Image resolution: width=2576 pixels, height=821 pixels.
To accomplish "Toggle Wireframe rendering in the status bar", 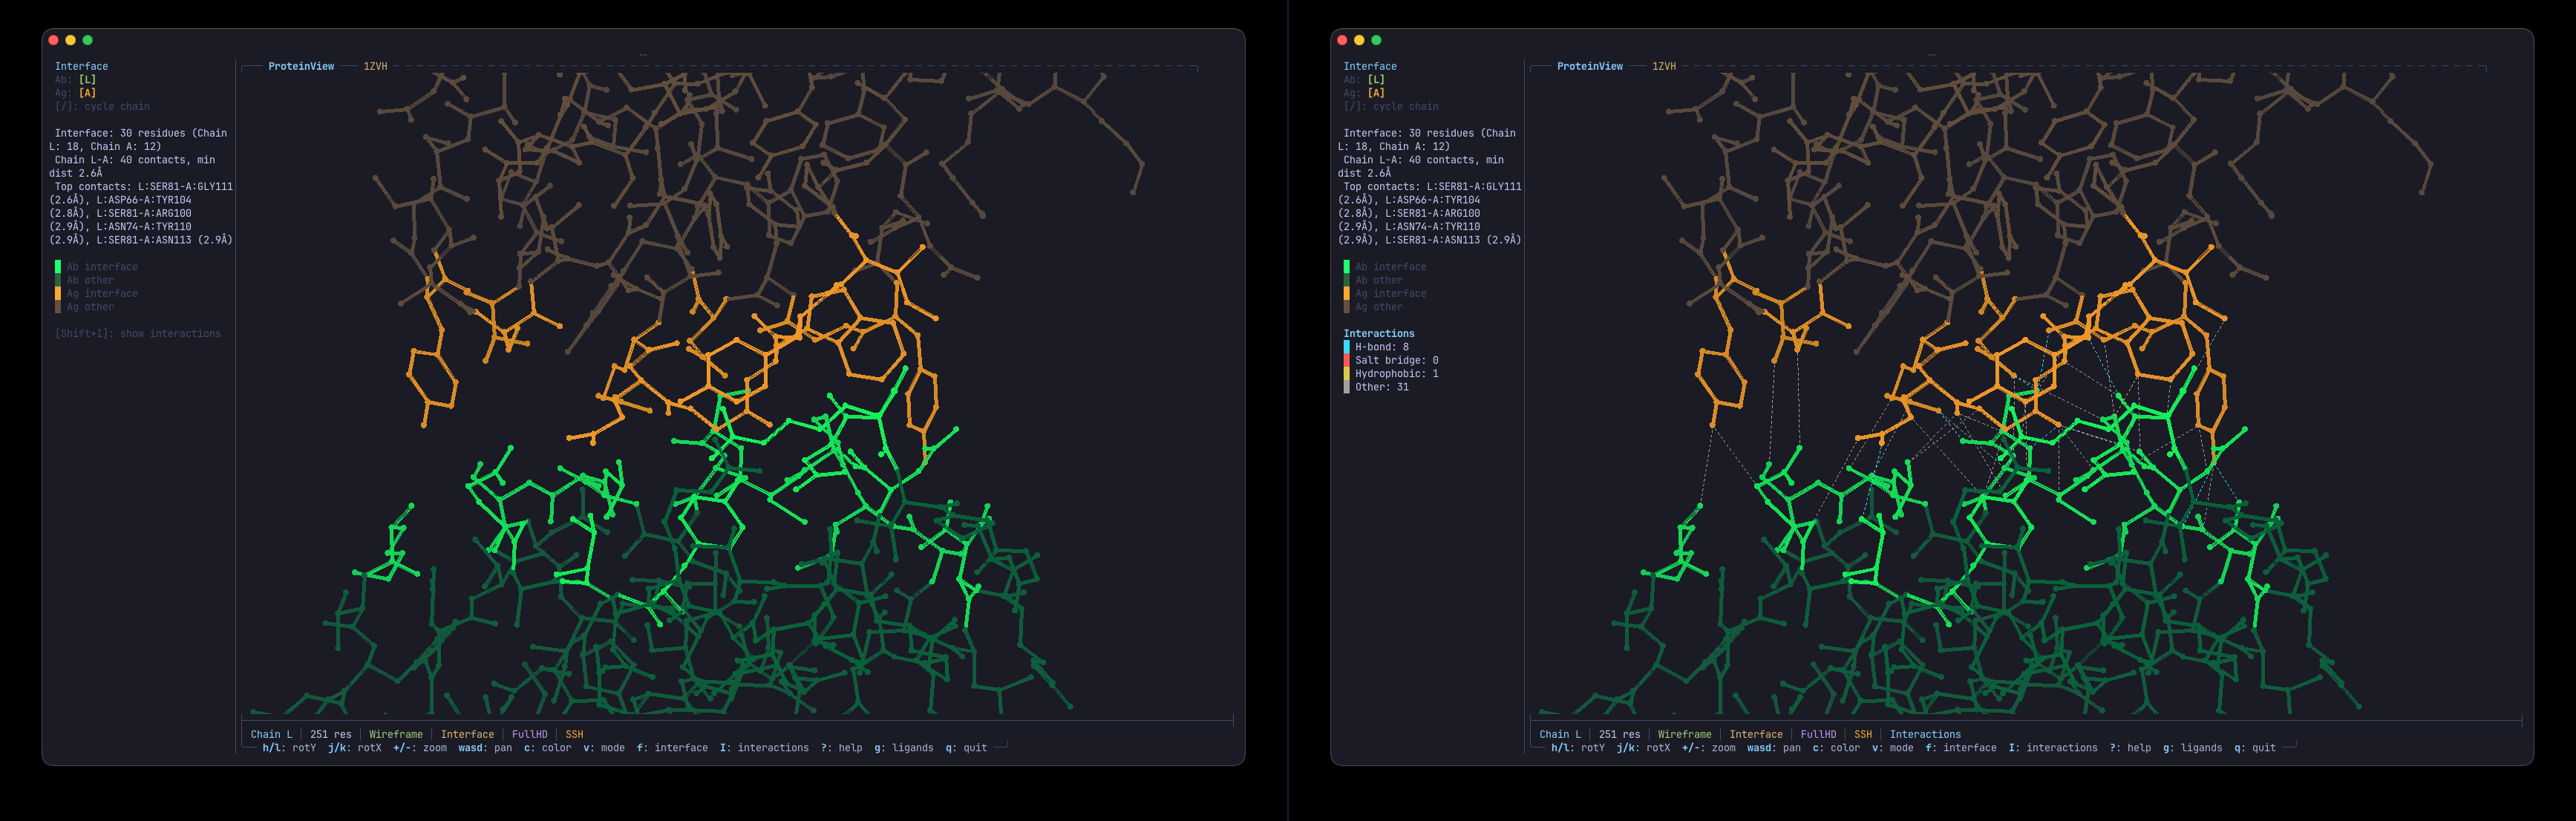I will click(x=396, y=733).
